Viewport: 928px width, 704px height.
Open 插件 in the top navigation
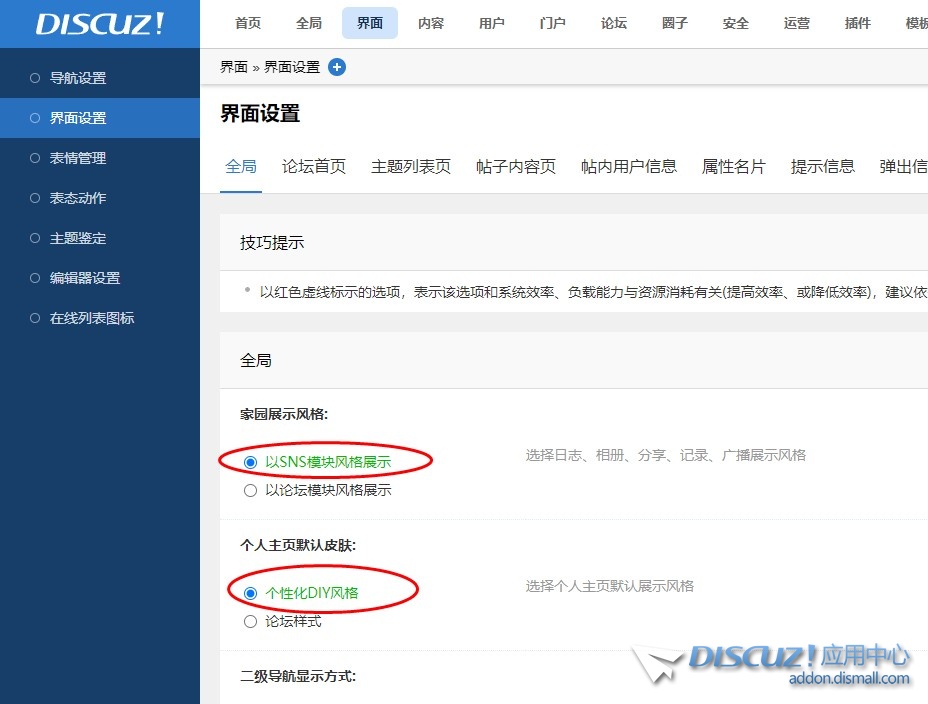click(858, 23)
